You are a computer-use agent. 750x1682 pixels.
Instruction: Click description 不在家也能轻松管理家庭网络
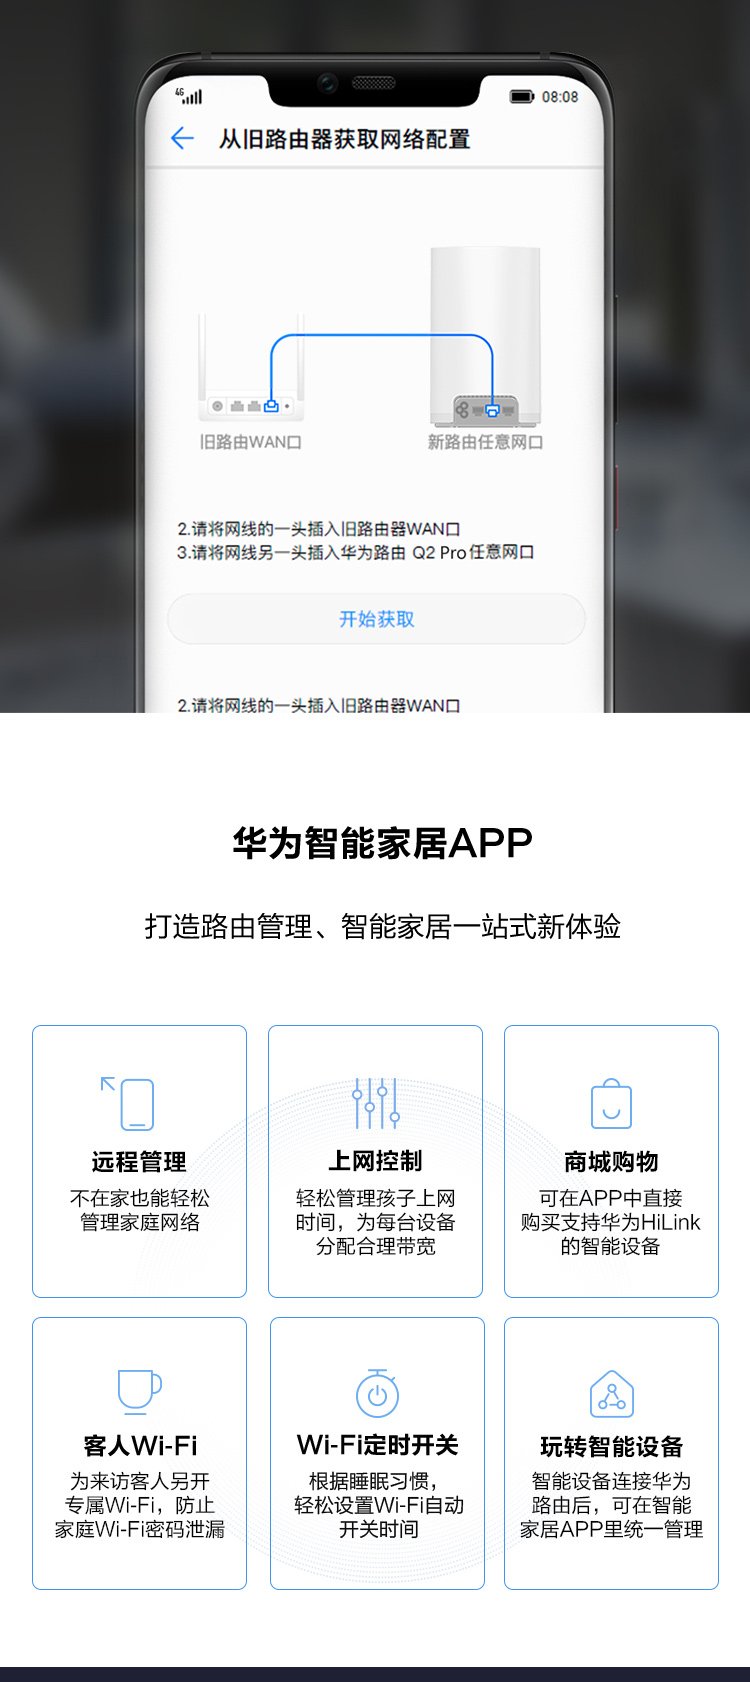pos(140,1210)
